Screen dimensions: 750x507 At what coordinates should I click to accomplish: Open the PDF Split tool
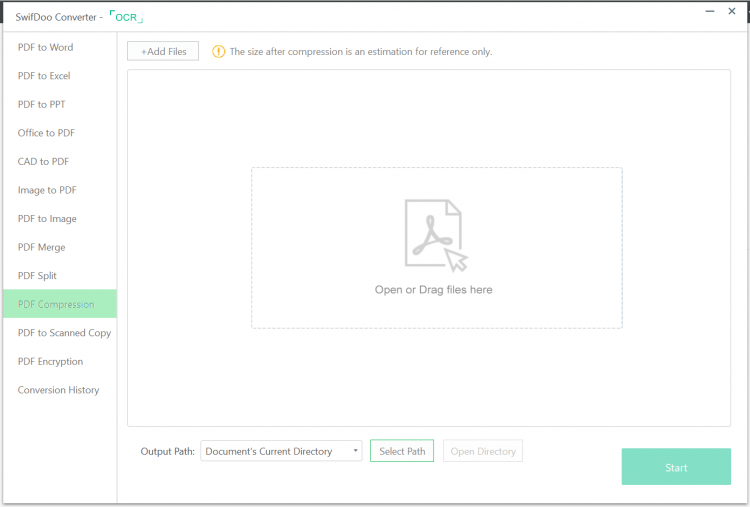point(60,276)
